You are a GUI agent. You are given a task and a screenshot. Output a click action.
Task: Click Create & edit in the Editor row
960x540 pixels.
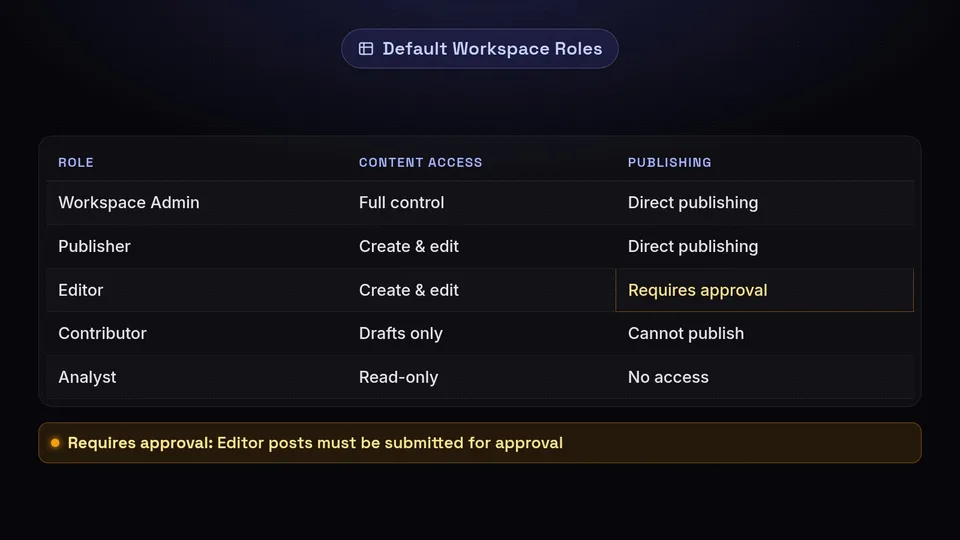pyautogui.click(x=408, y=290)
